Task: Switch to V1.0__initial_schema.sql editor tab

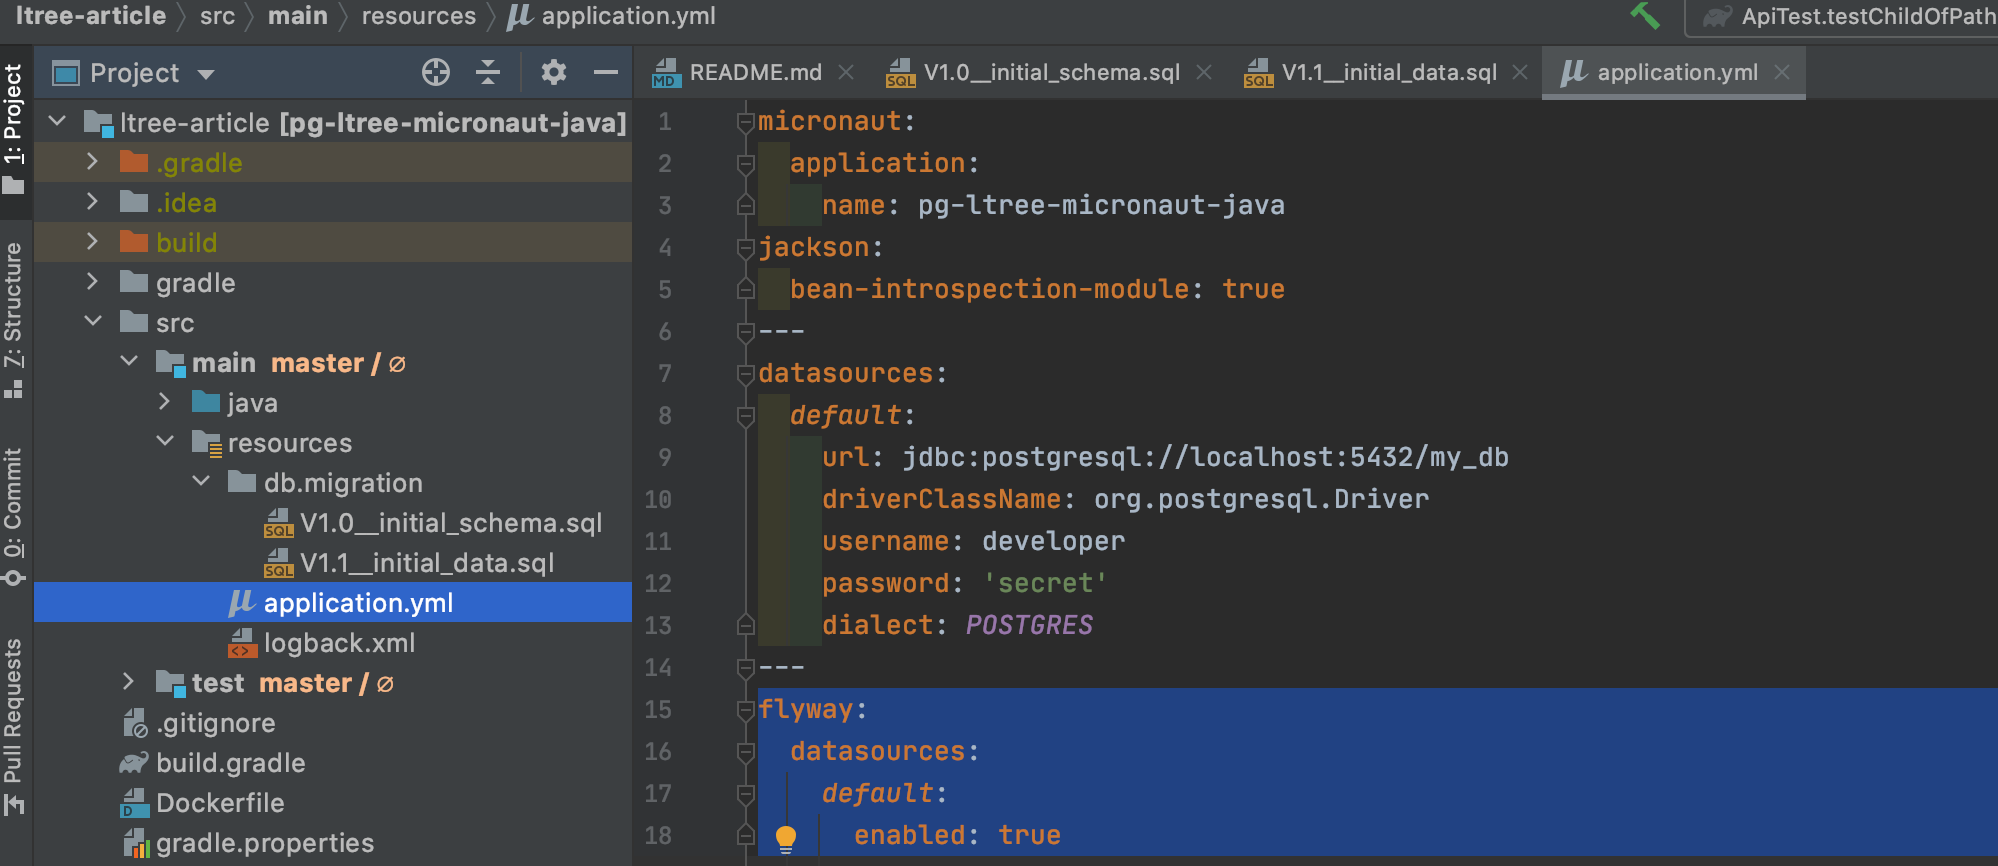Action: (1051, 72)
